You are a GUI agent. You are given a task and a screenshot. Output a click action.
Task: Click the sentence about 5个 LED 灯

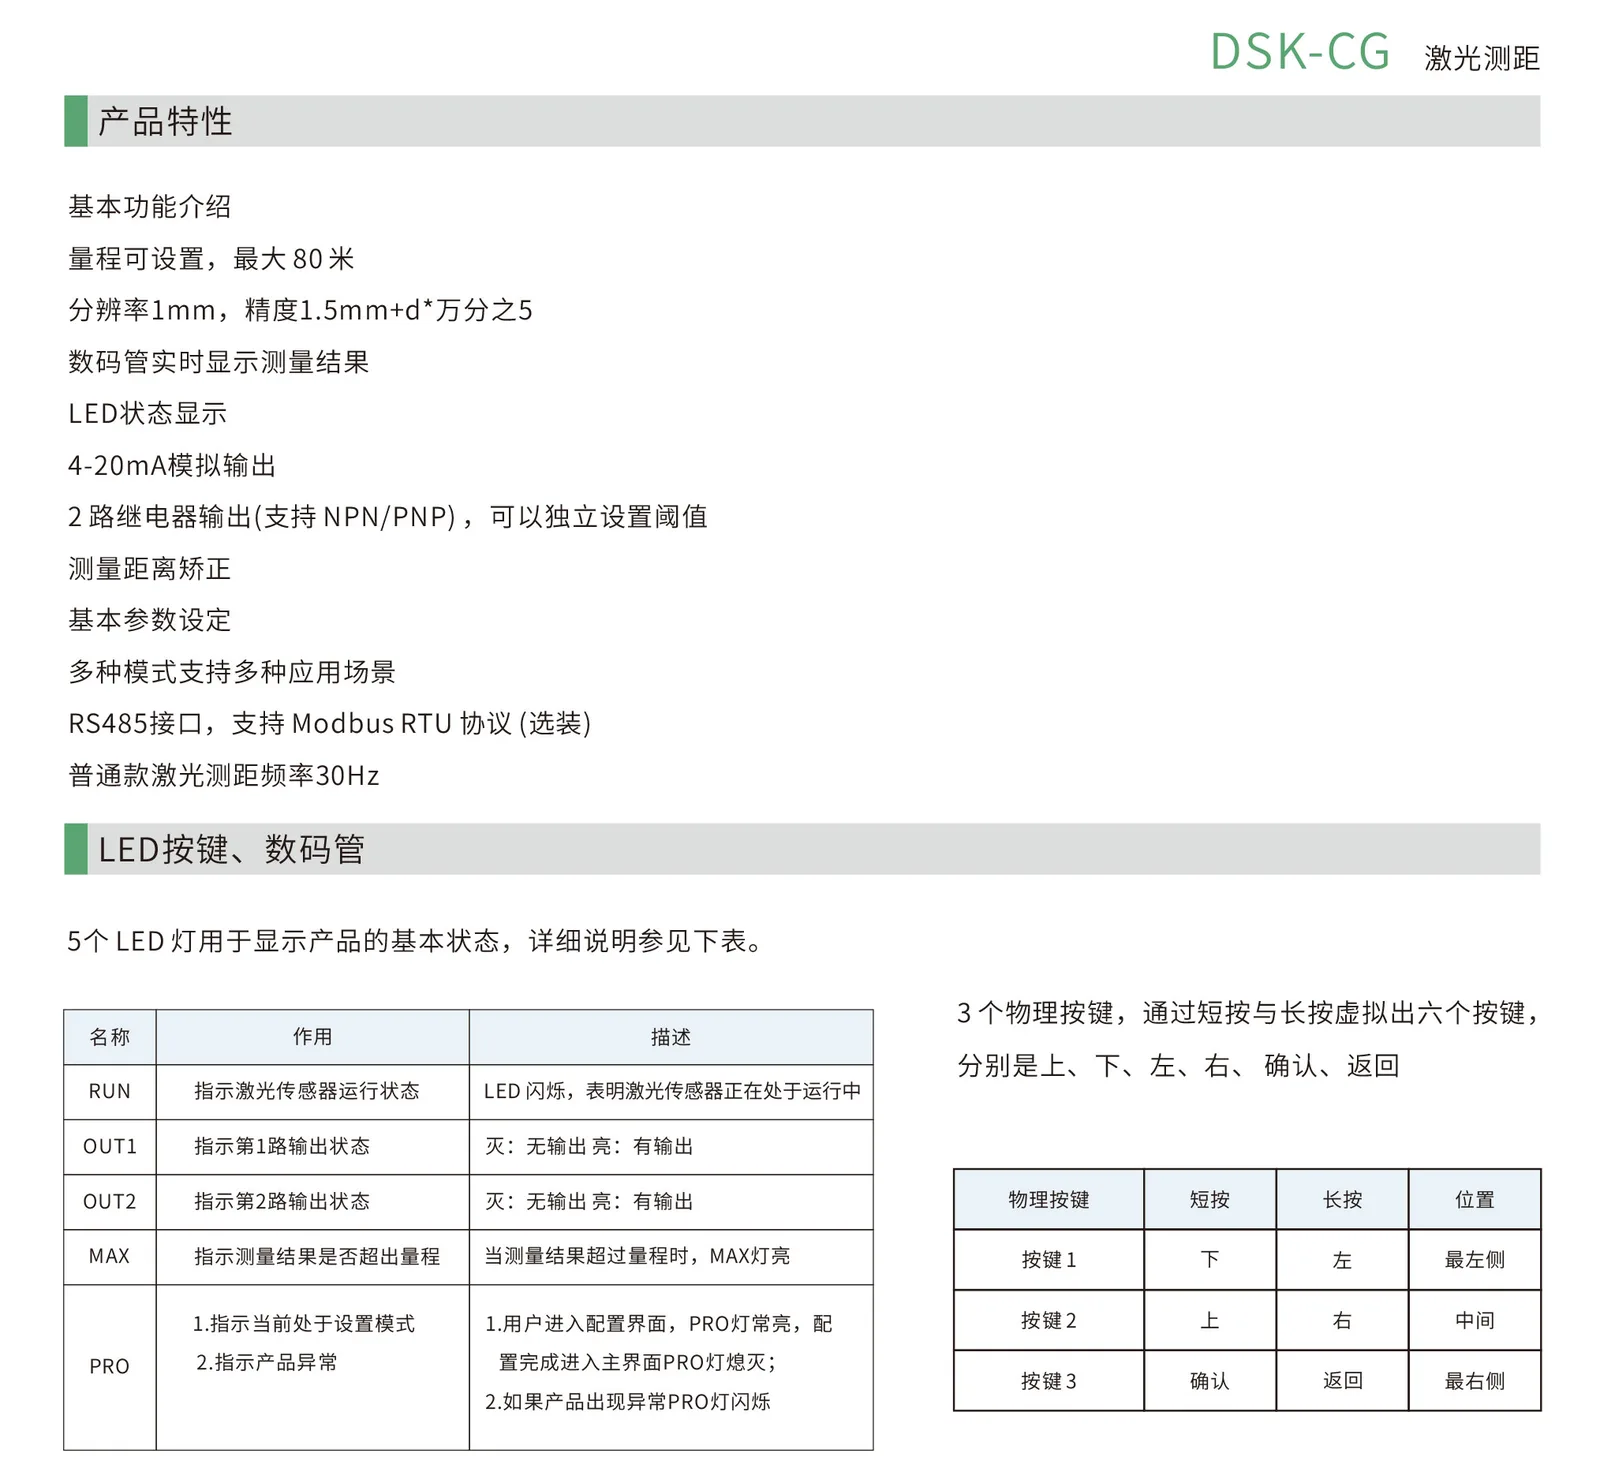click(x=415, y=941)
